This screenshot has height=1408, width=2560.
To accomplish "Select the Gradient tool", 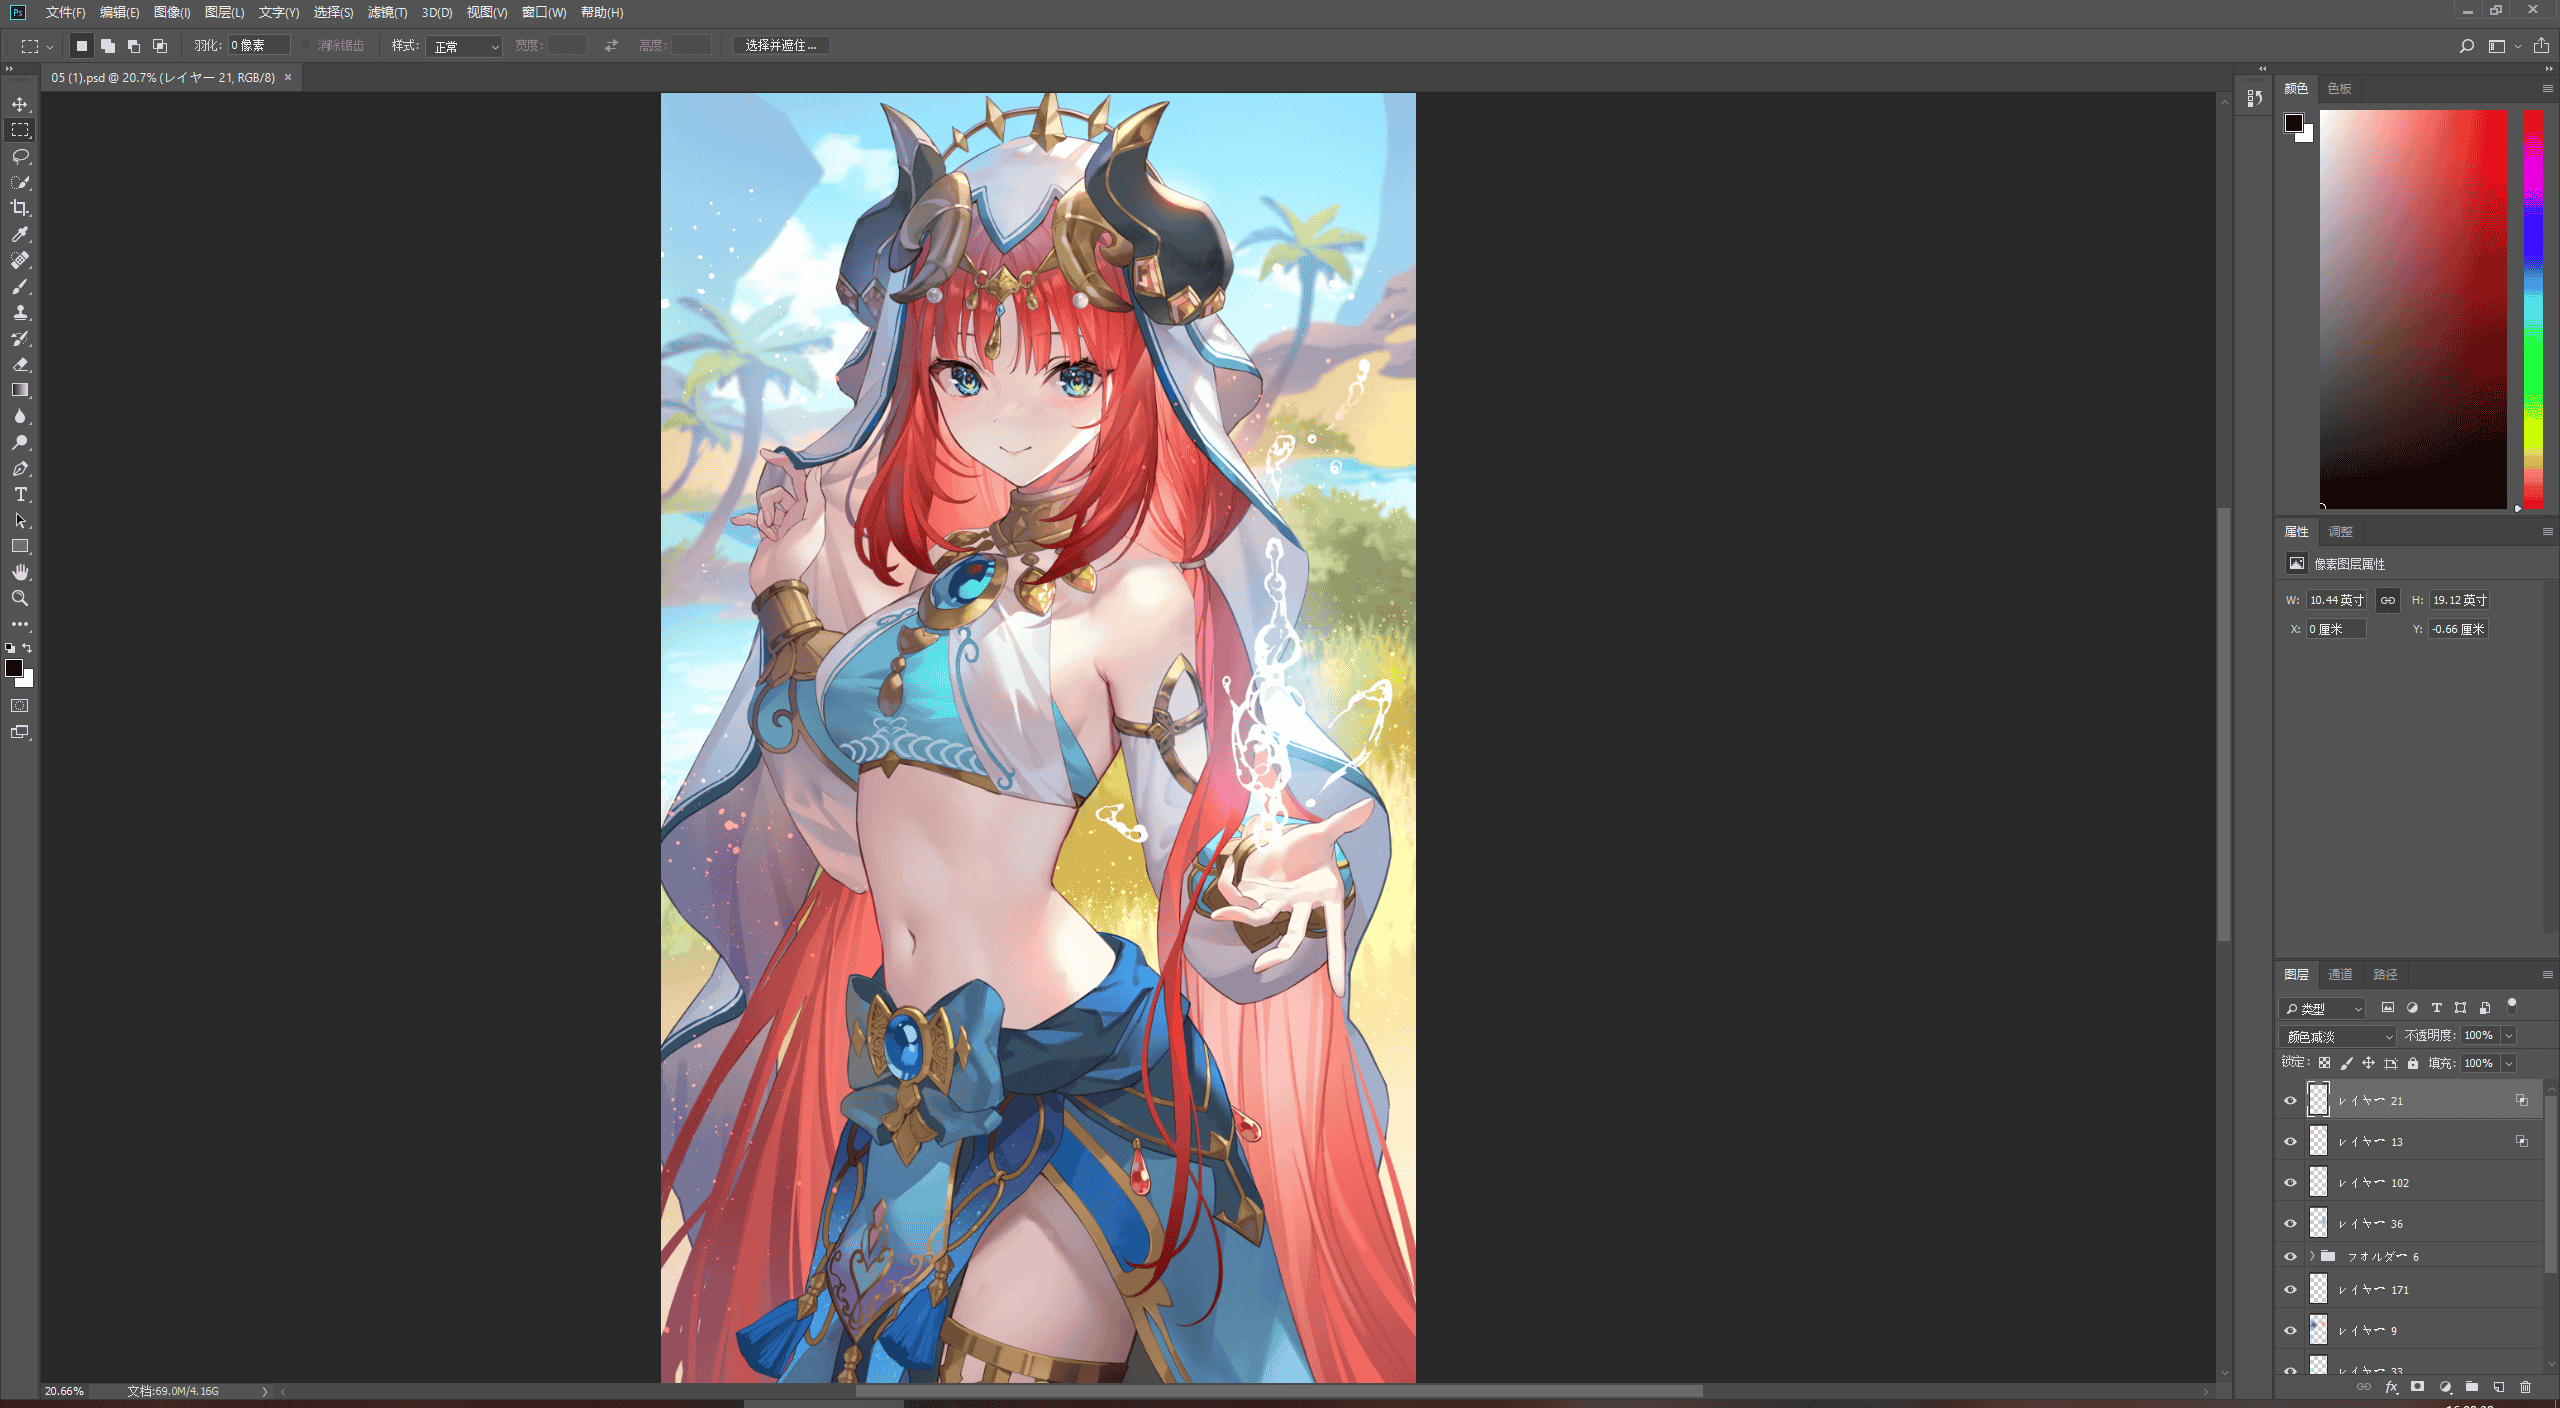I will (20, 390).
